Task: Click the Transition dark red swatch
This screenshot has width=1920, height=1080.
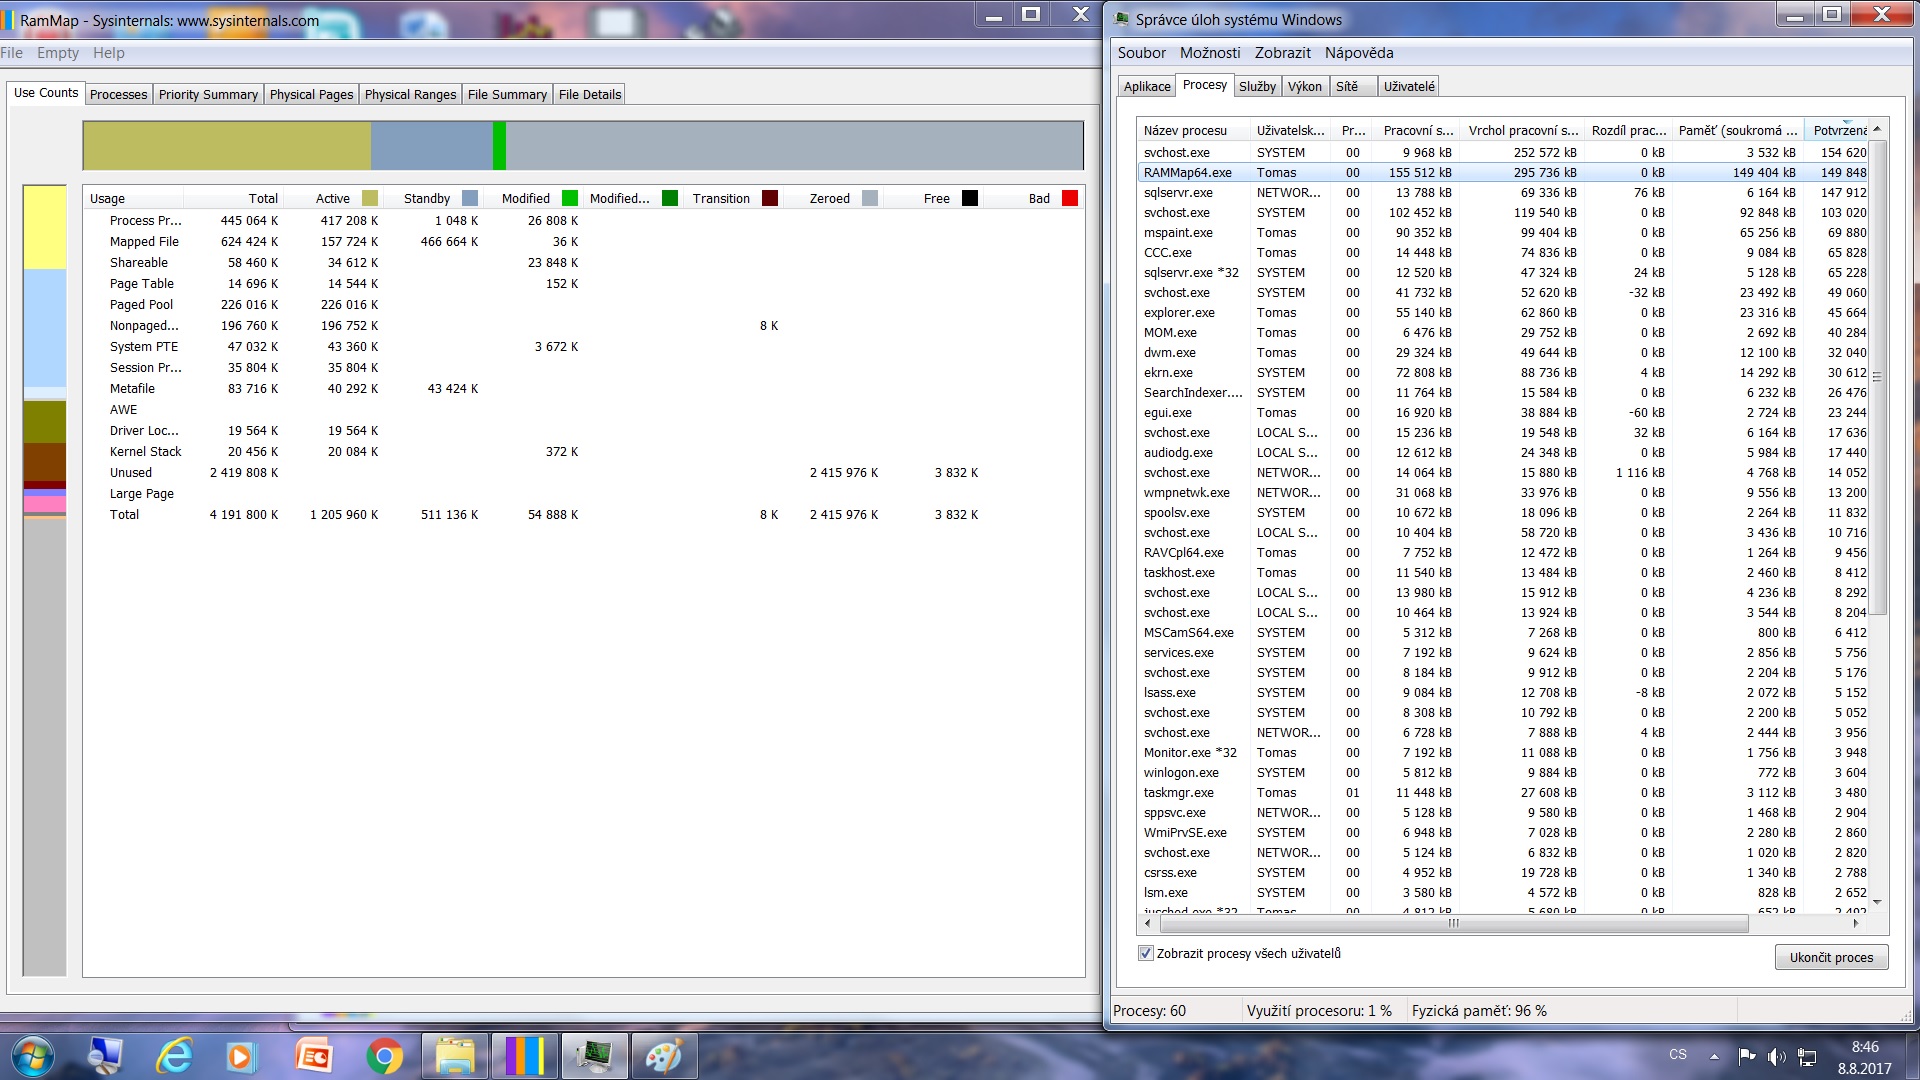Action: (x=770, y=198)
